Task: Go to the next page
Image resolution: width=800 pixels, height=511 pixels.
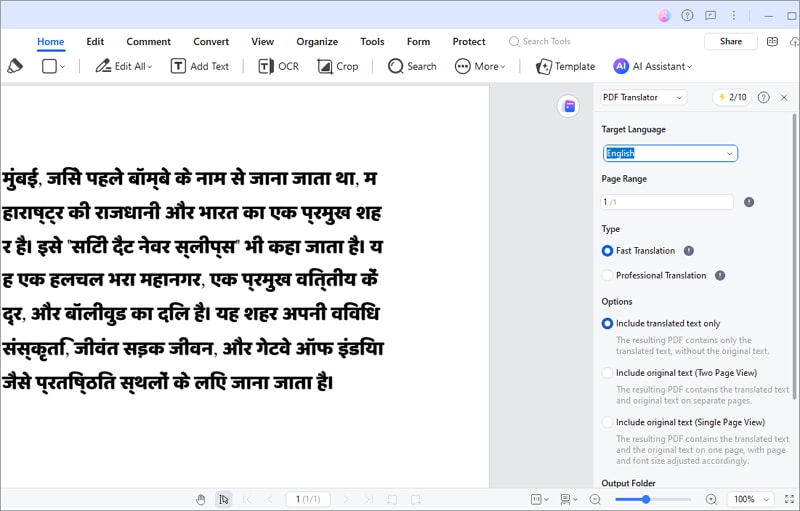Action: tap(346, 499)
